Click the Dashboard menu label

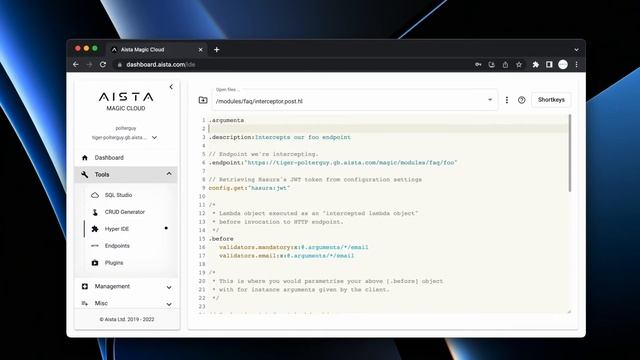coord(109,158)
